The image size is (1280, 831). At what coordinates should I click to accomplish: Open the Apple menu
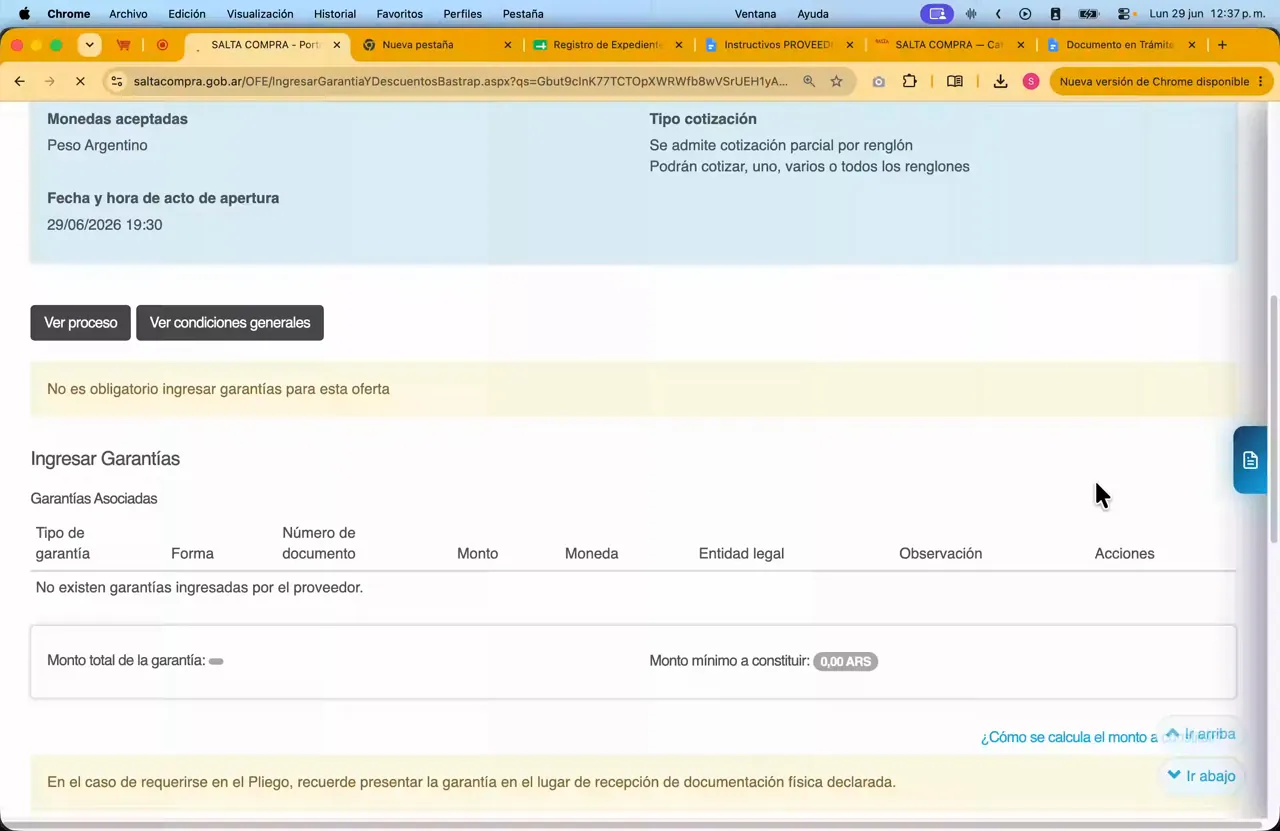[x=24, y=14]
